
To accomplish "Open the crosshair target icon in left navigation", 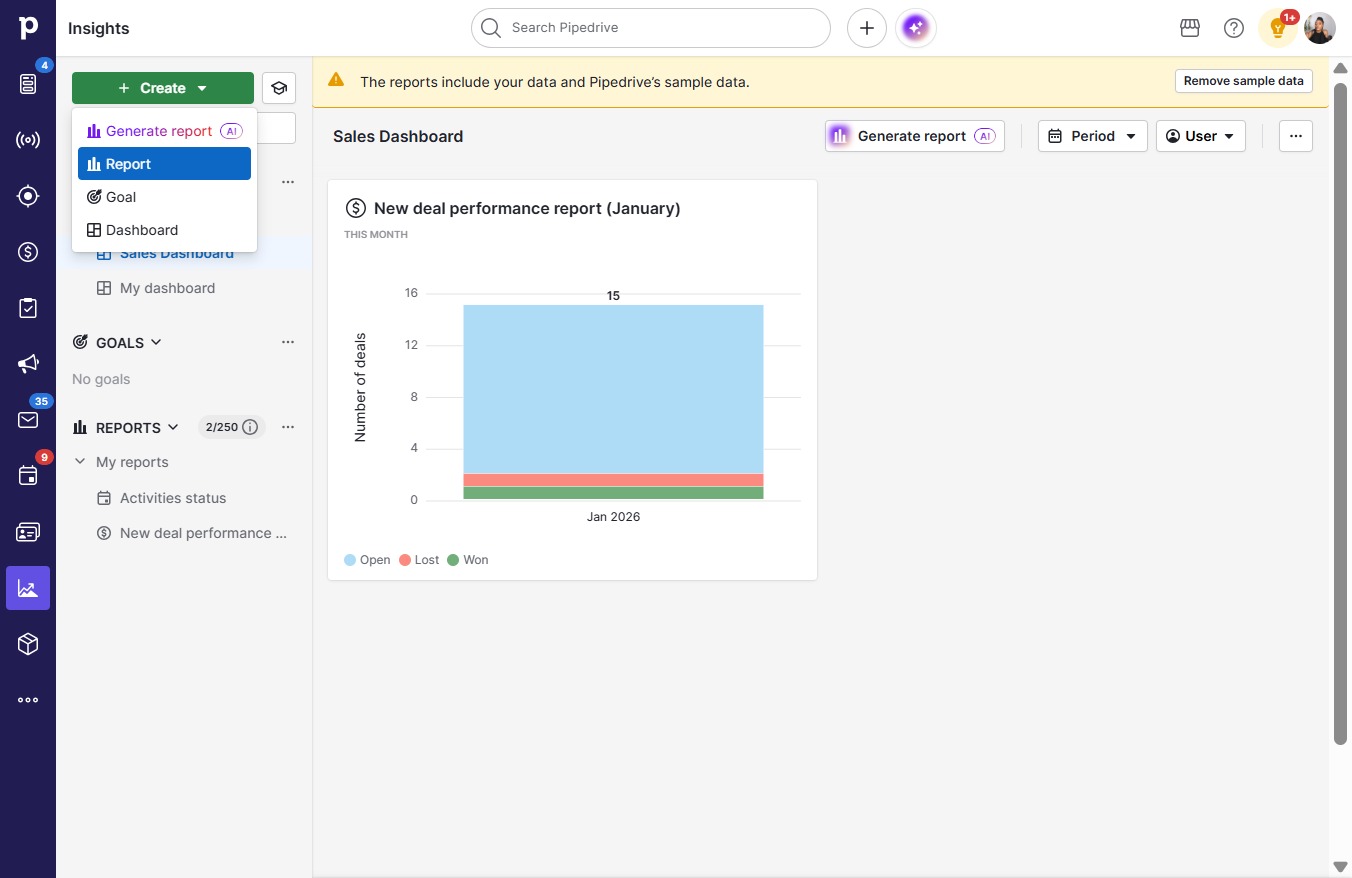I will pyautogui.click(x=28, y=196).
